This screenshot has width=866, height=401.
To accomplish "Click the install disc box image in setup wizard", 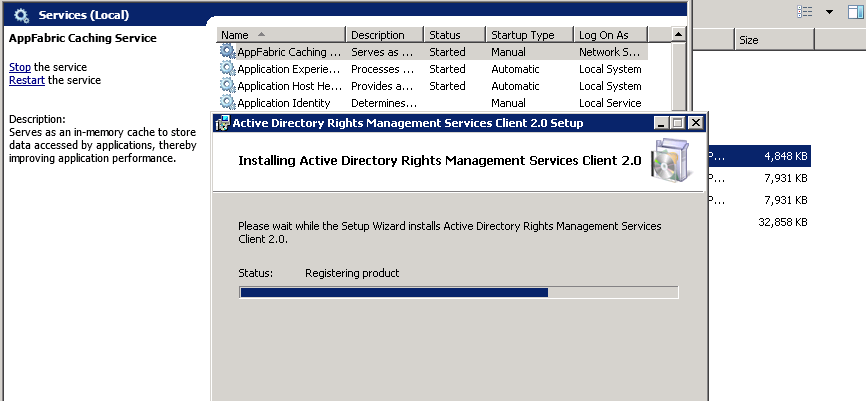I will point(670,160).
